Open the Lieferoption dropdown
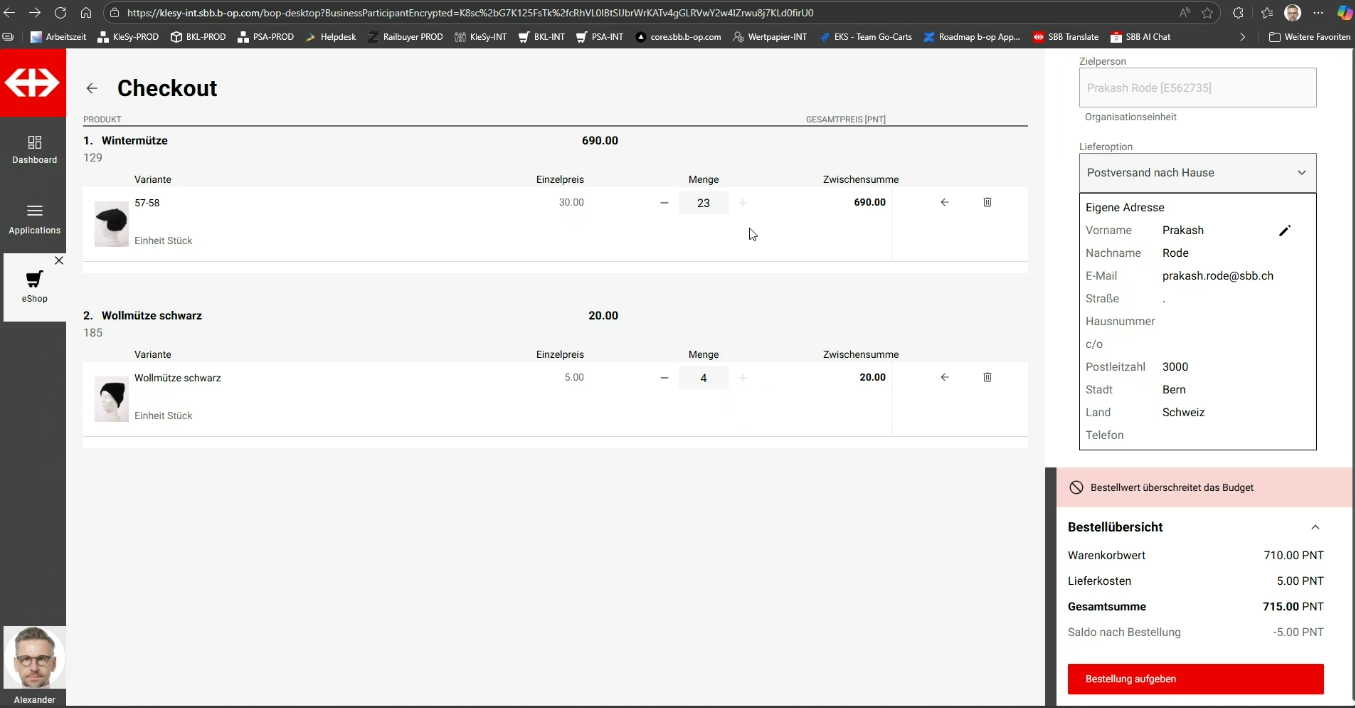The width and height of the screenshot is (1355, 708). tap(1197, 173)
